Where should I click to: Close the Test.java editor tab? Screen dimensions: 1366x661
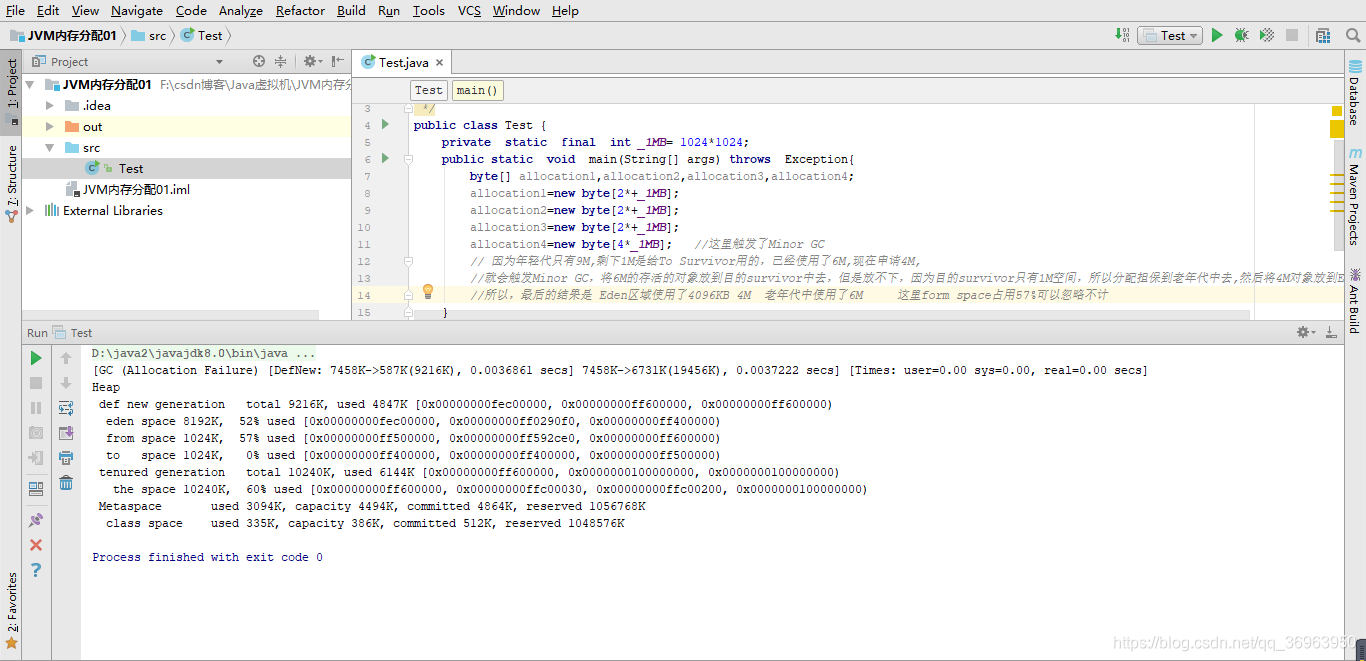pos(439,63)
